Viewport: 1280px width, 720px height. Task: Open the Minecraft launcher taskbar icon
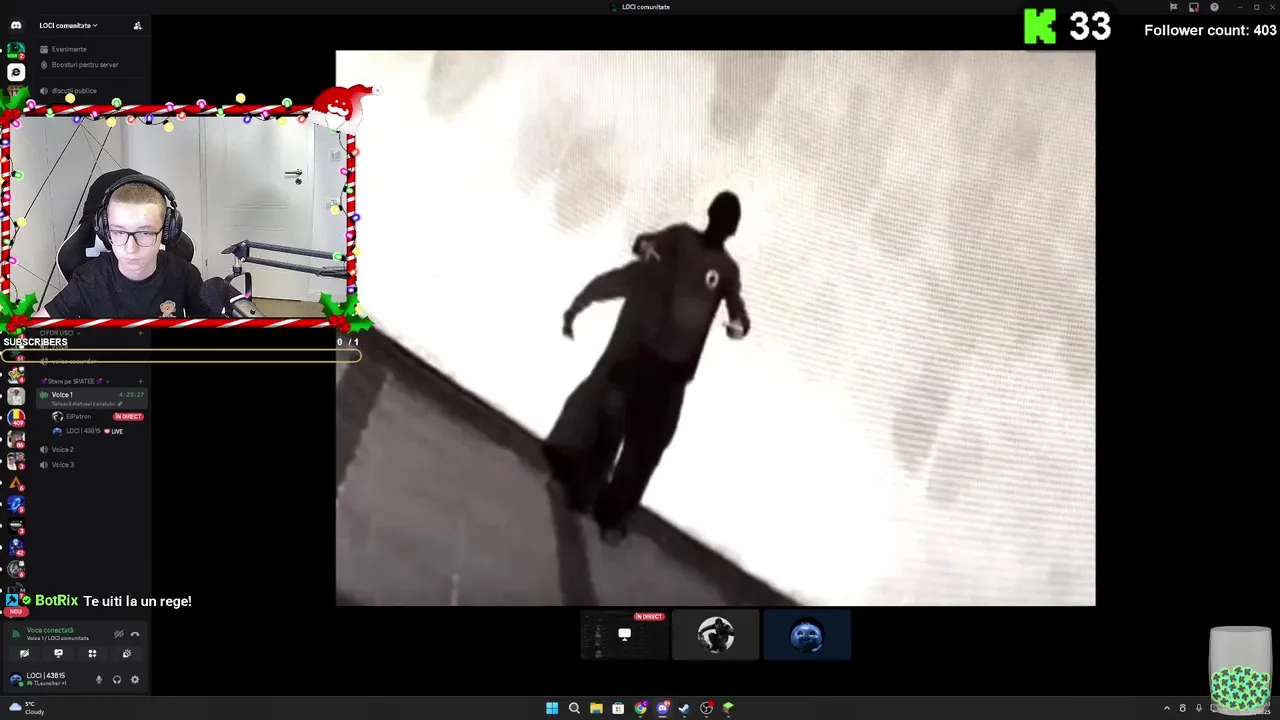tap(728, 708)
